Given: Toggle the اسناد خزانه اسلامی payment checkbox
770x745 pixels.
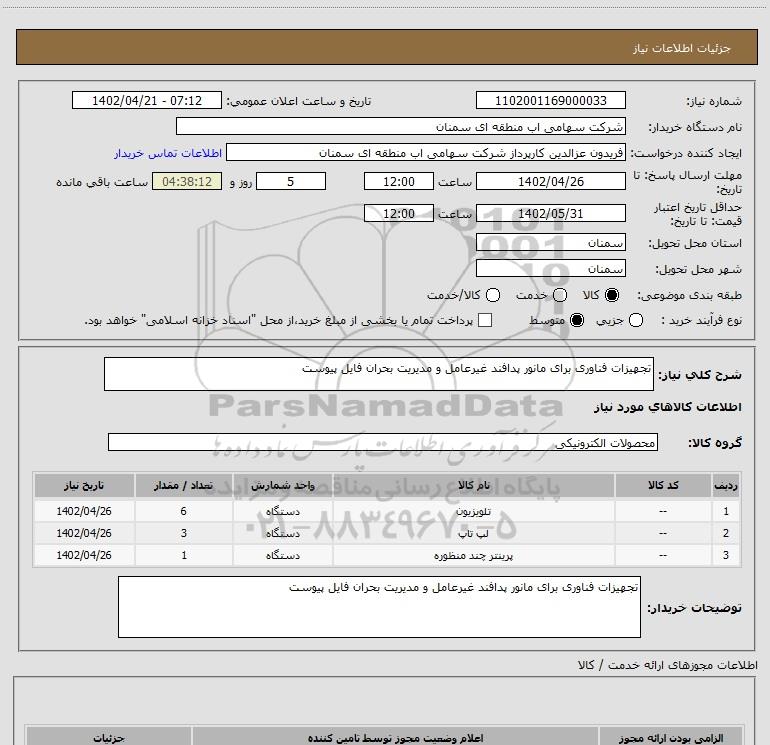Looking at the screenshot, I should coord(485,320).
